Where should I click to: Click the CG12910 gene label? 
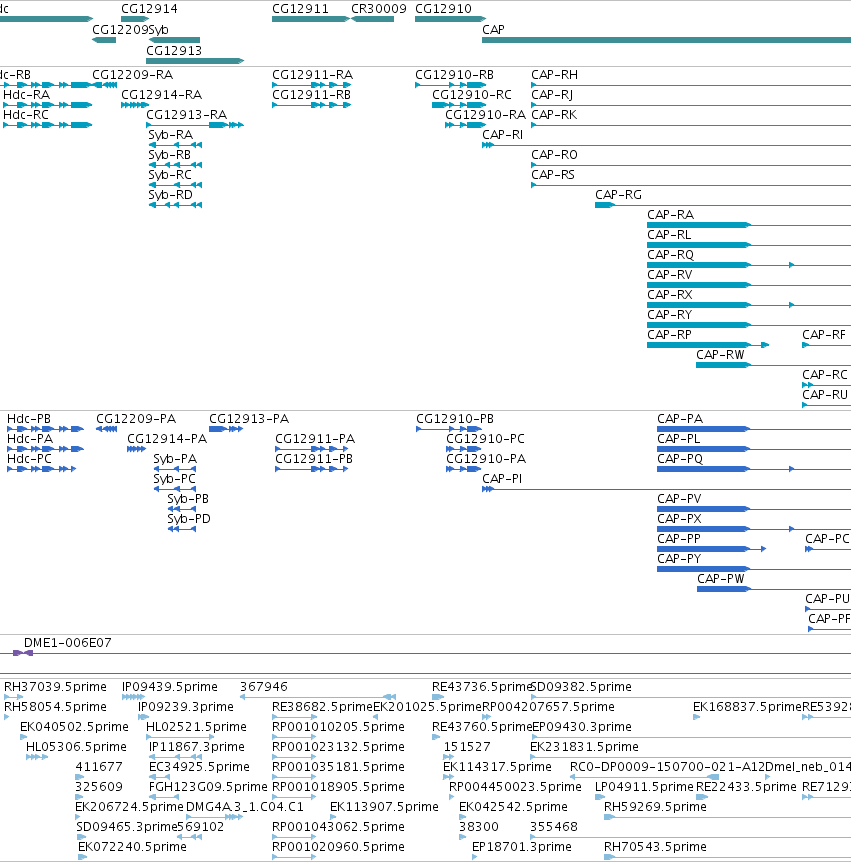(x=443, y=9)
